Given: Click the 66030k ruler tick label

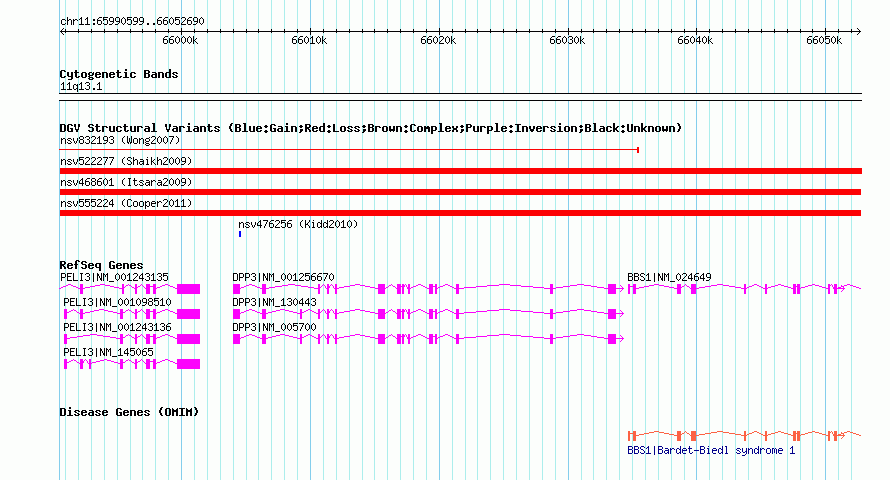Looking at the screenshot, I should click(566, 40).
